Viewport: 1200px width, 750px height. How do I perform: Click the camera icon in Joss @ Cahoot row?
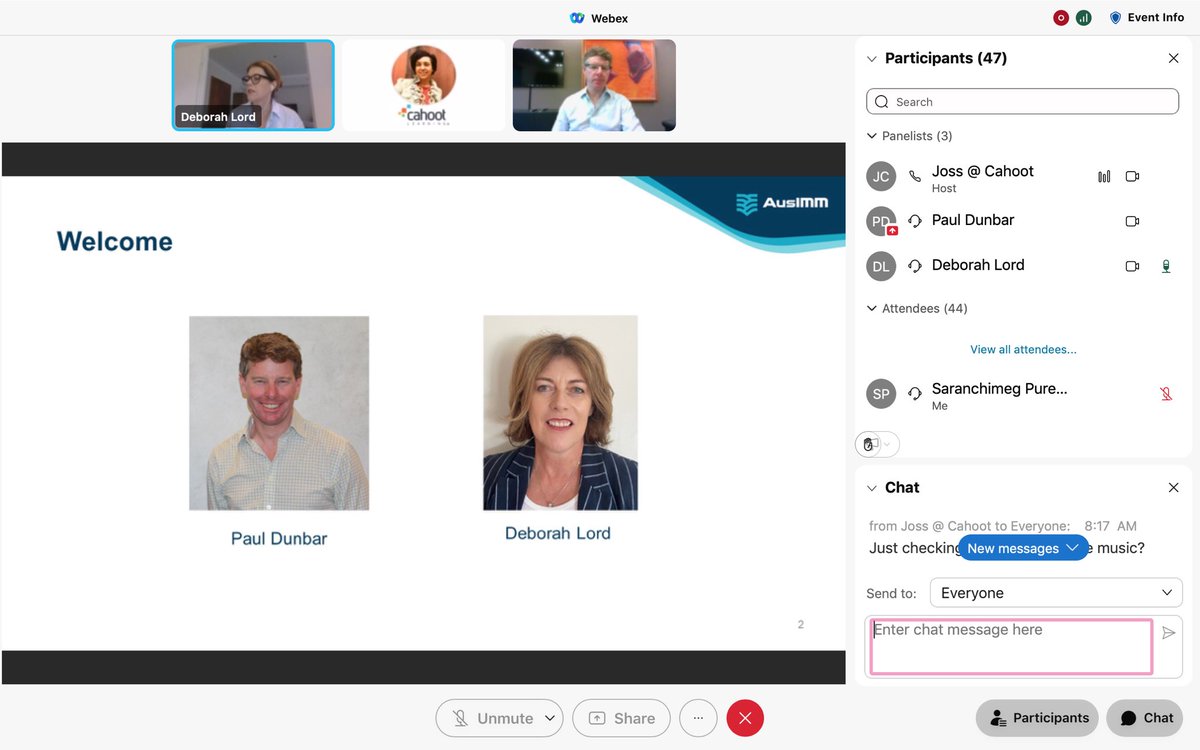(x=1132, y=177)
